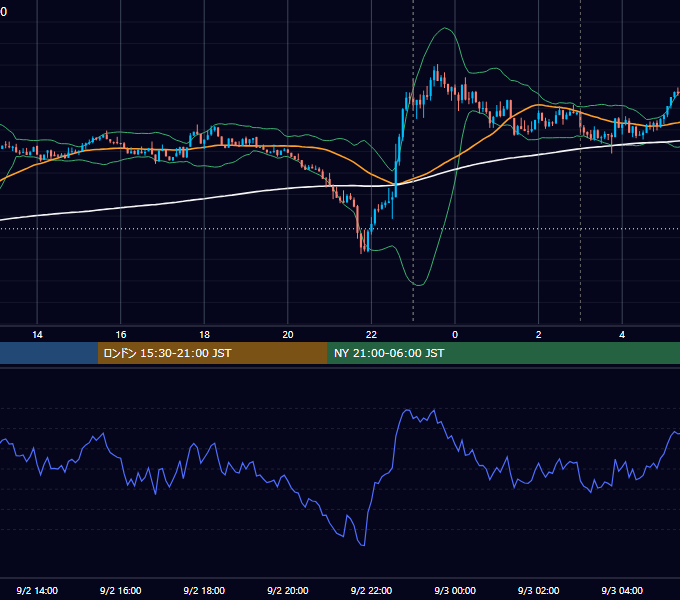
Task: Click hour label 16 on upper axis
Action: (121, 334)
